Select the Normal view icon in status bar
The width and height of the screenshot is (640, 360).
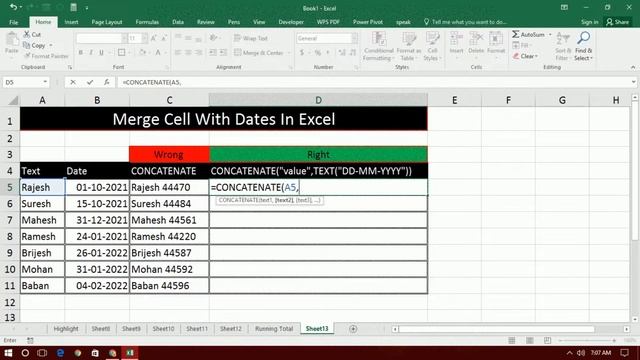click(512, 340)
